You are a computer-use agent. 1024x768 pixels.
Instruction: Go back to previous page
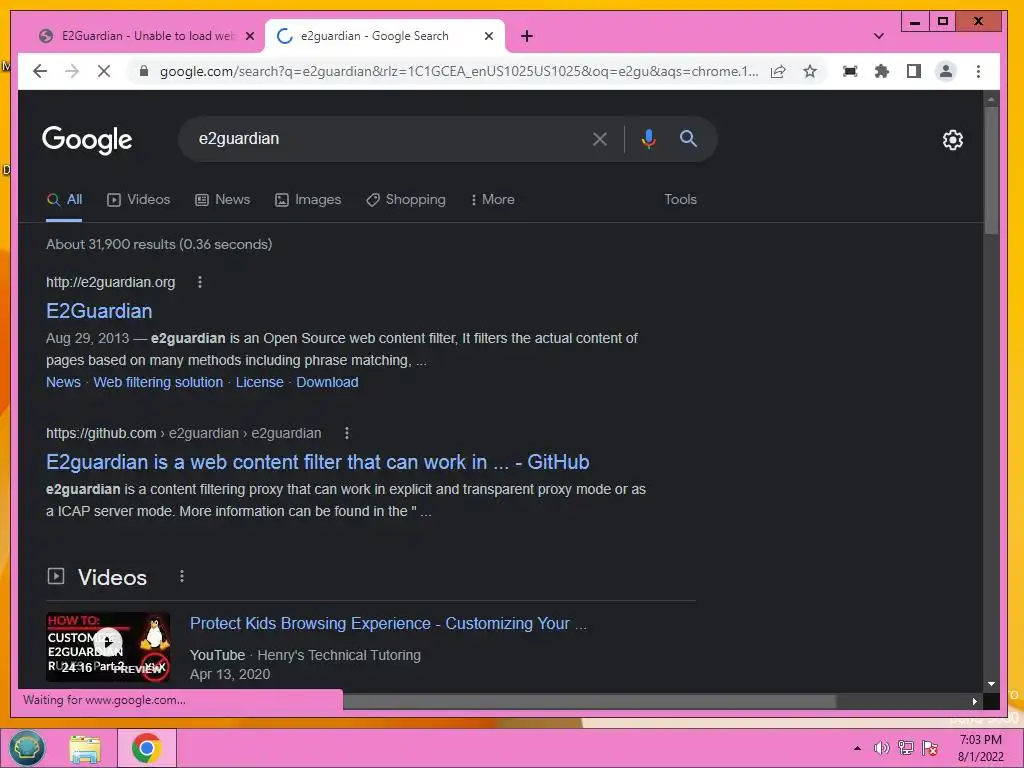[x=40, y=71]
